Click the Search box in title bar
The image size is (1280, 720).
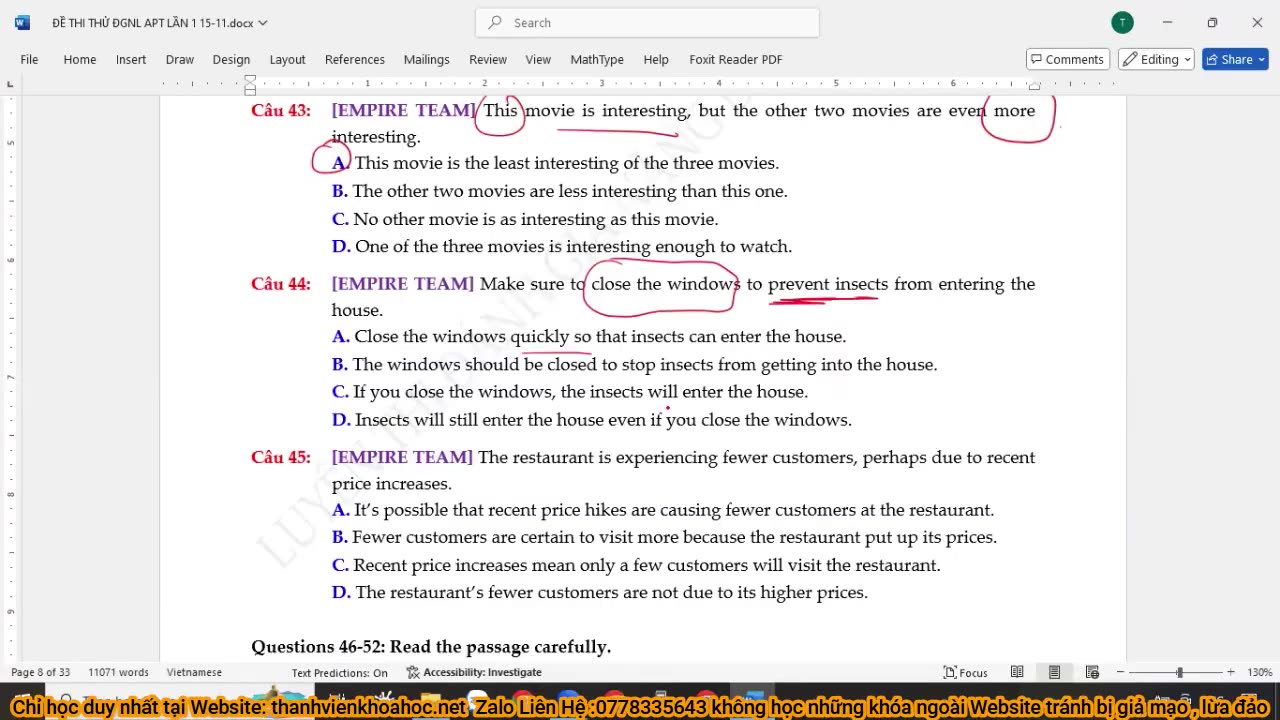tap(647, 22)
